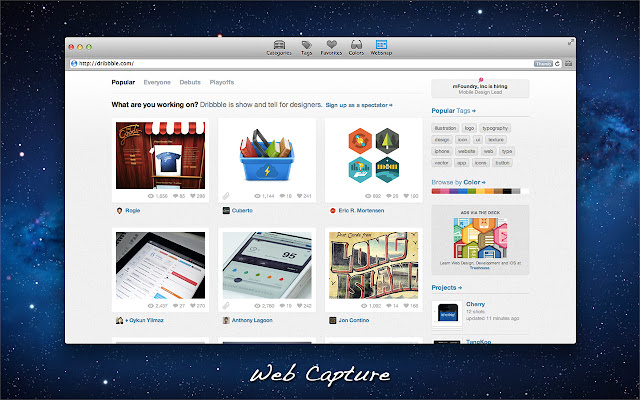Click Jon Contino's avatar icon
Image resolution: width=640 pixels, height=400 pixels.
pyautogui.click(x=332, y=320)
